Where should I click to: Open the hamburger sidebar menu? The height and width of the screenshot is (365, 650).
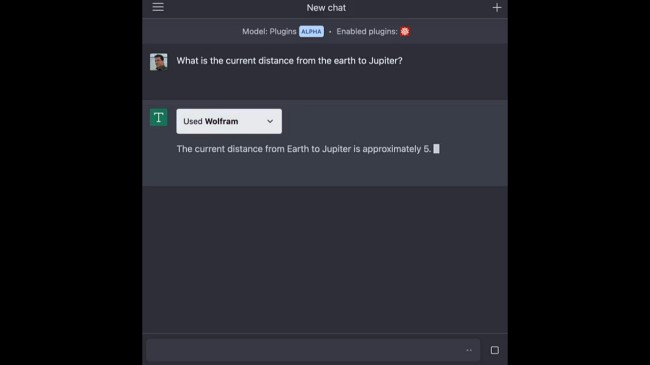158,7
